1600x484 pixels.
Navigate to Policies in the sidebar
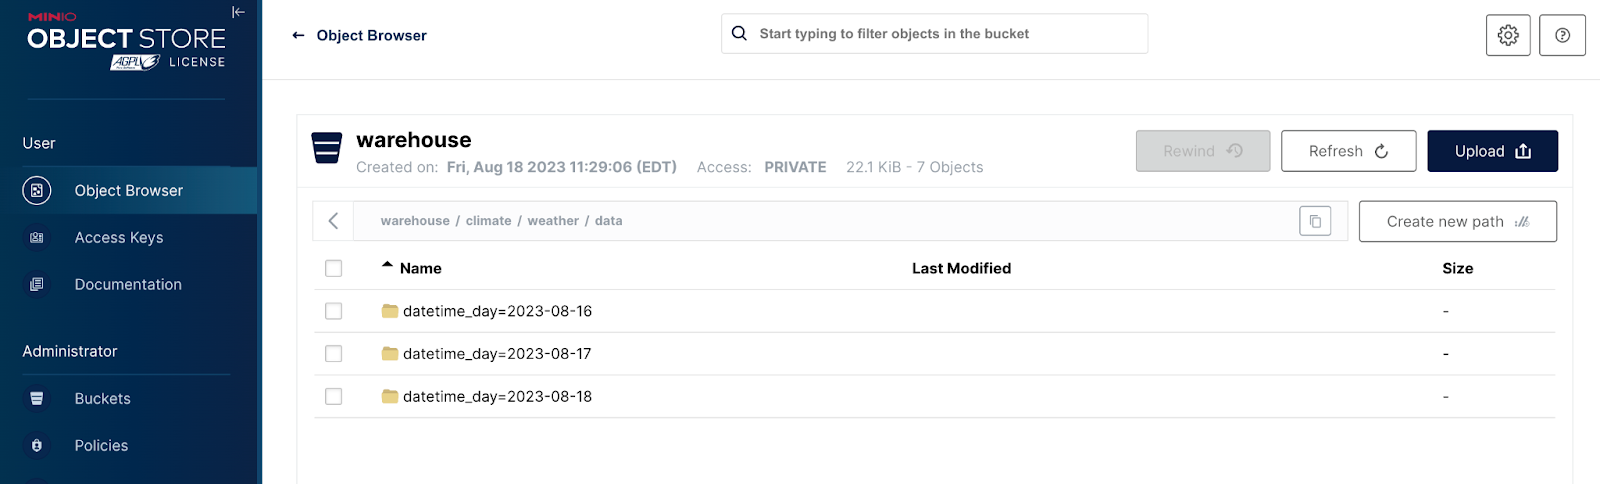101,446
